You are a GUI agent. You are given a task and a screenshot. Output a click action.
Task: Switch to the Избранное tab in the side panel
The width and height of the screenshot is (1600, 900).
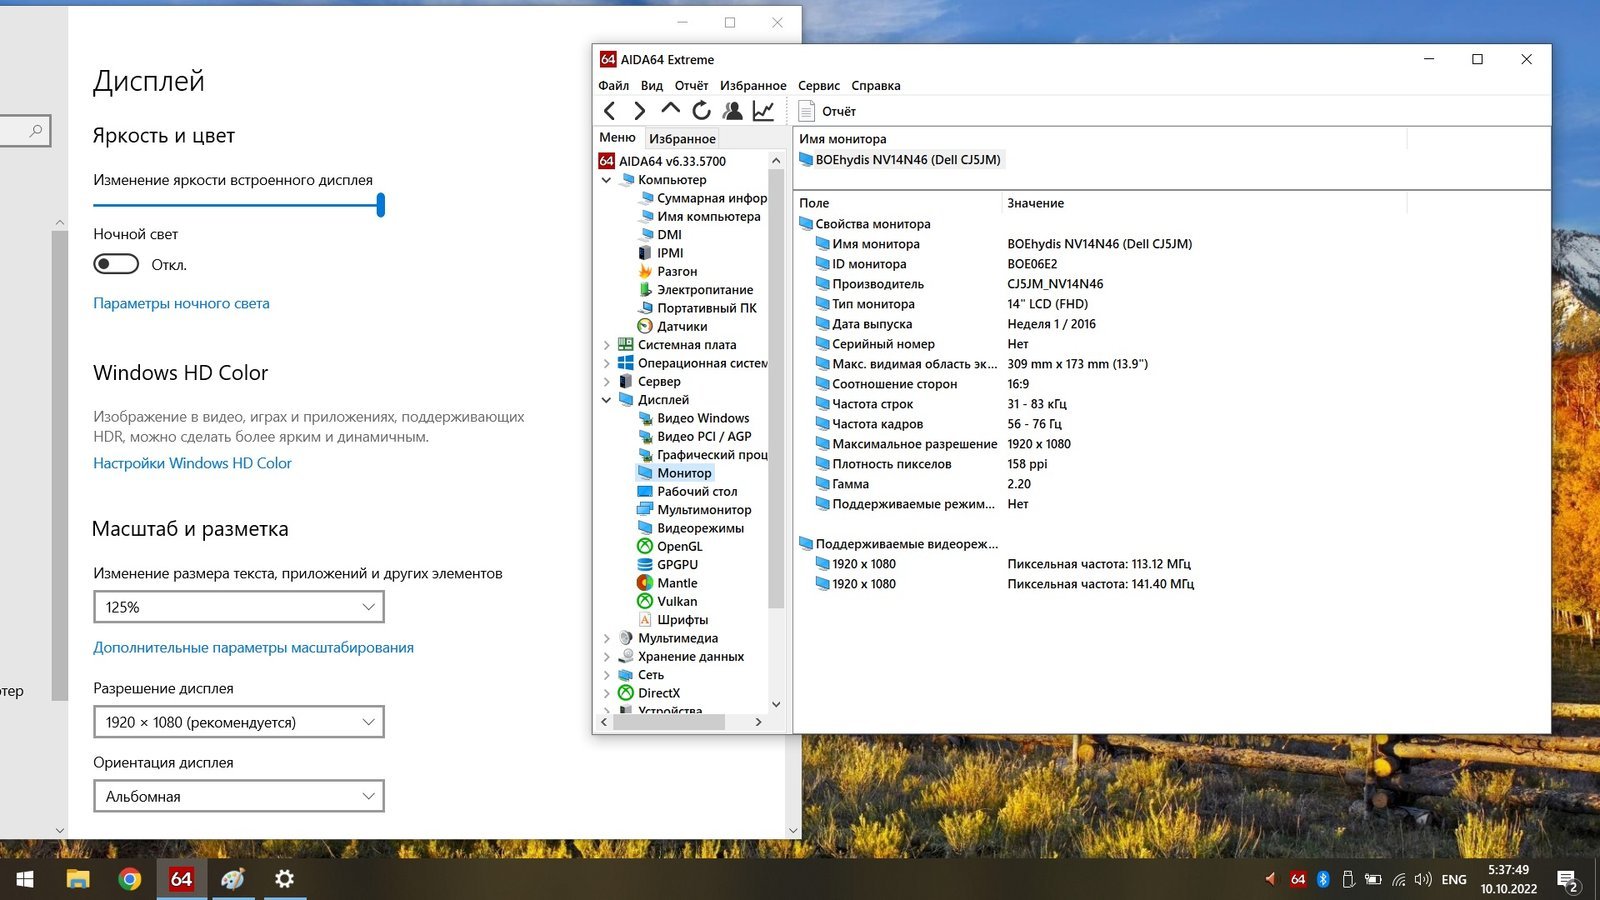pos(682,139)
